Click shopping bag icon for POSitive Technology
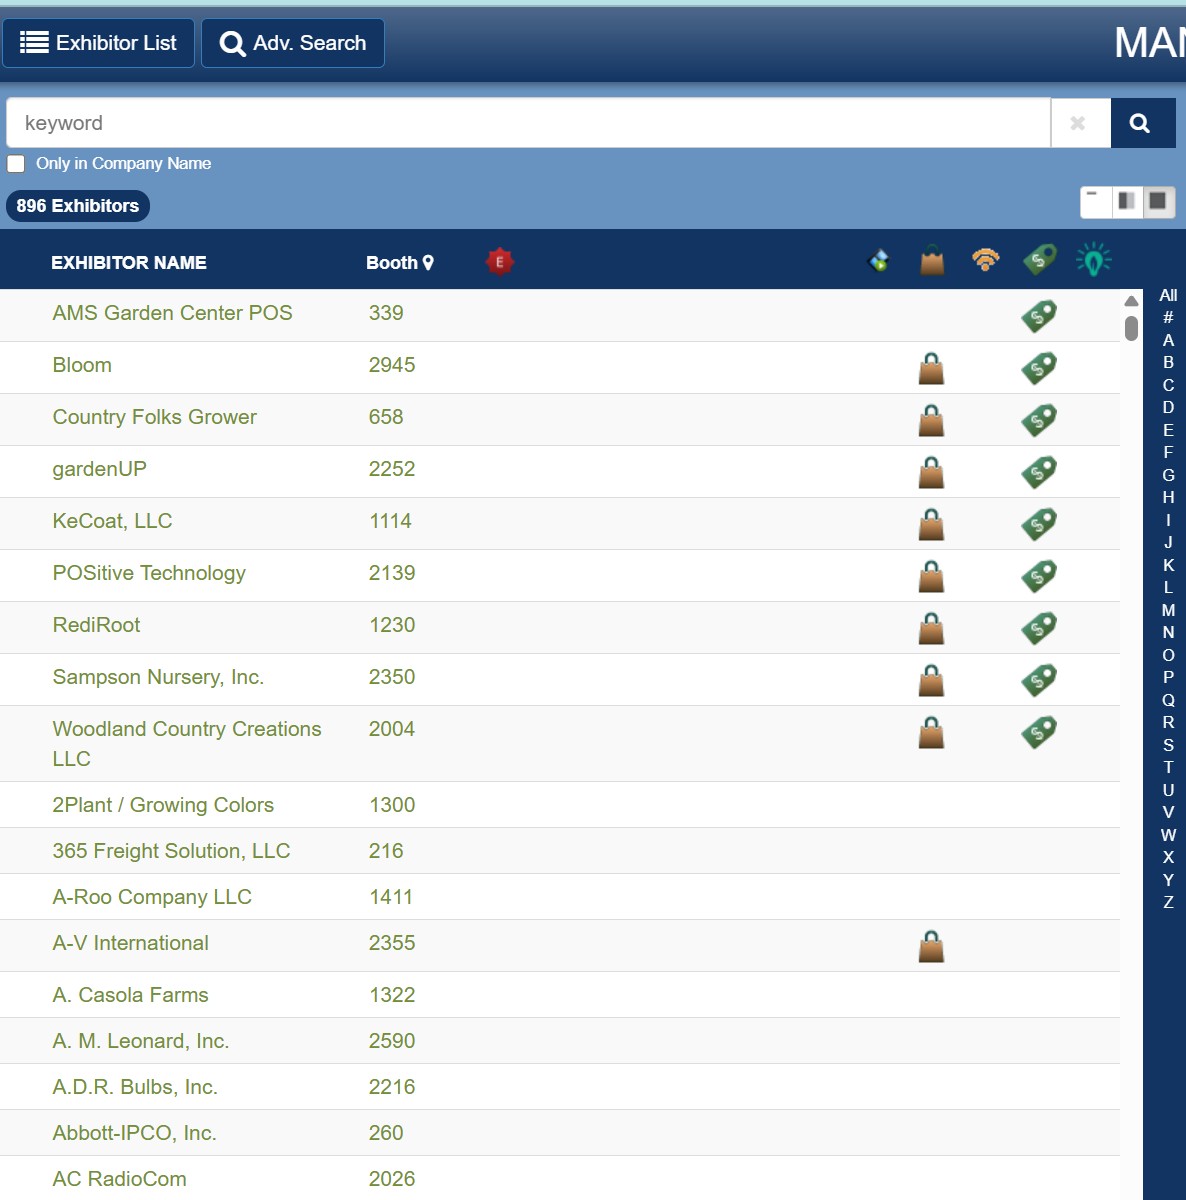Screen dimensions: 1186x1200 (931, 577)
